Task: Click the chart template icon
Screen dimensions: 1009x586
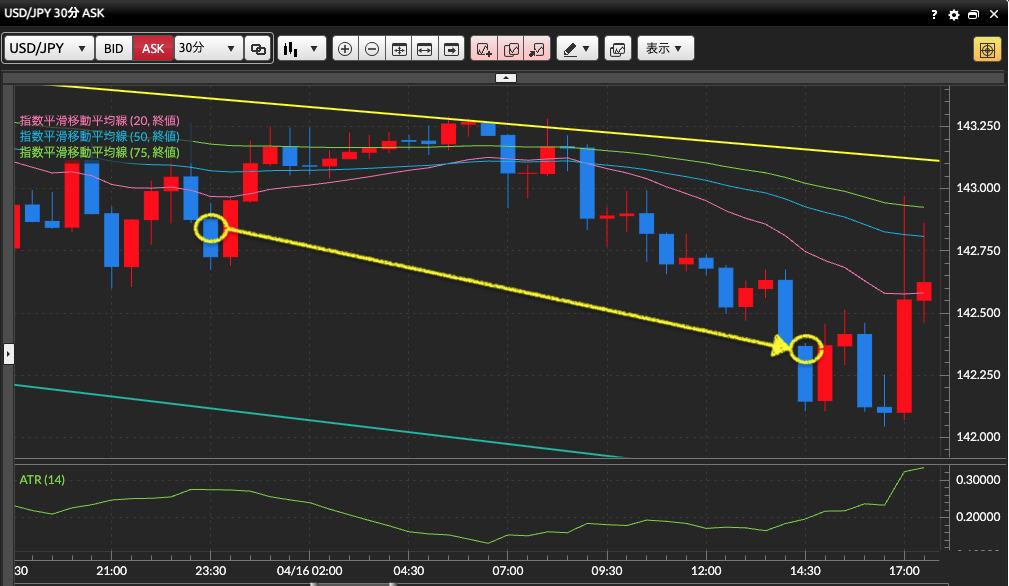Action: pyautogui.click(x=618, y=49)
